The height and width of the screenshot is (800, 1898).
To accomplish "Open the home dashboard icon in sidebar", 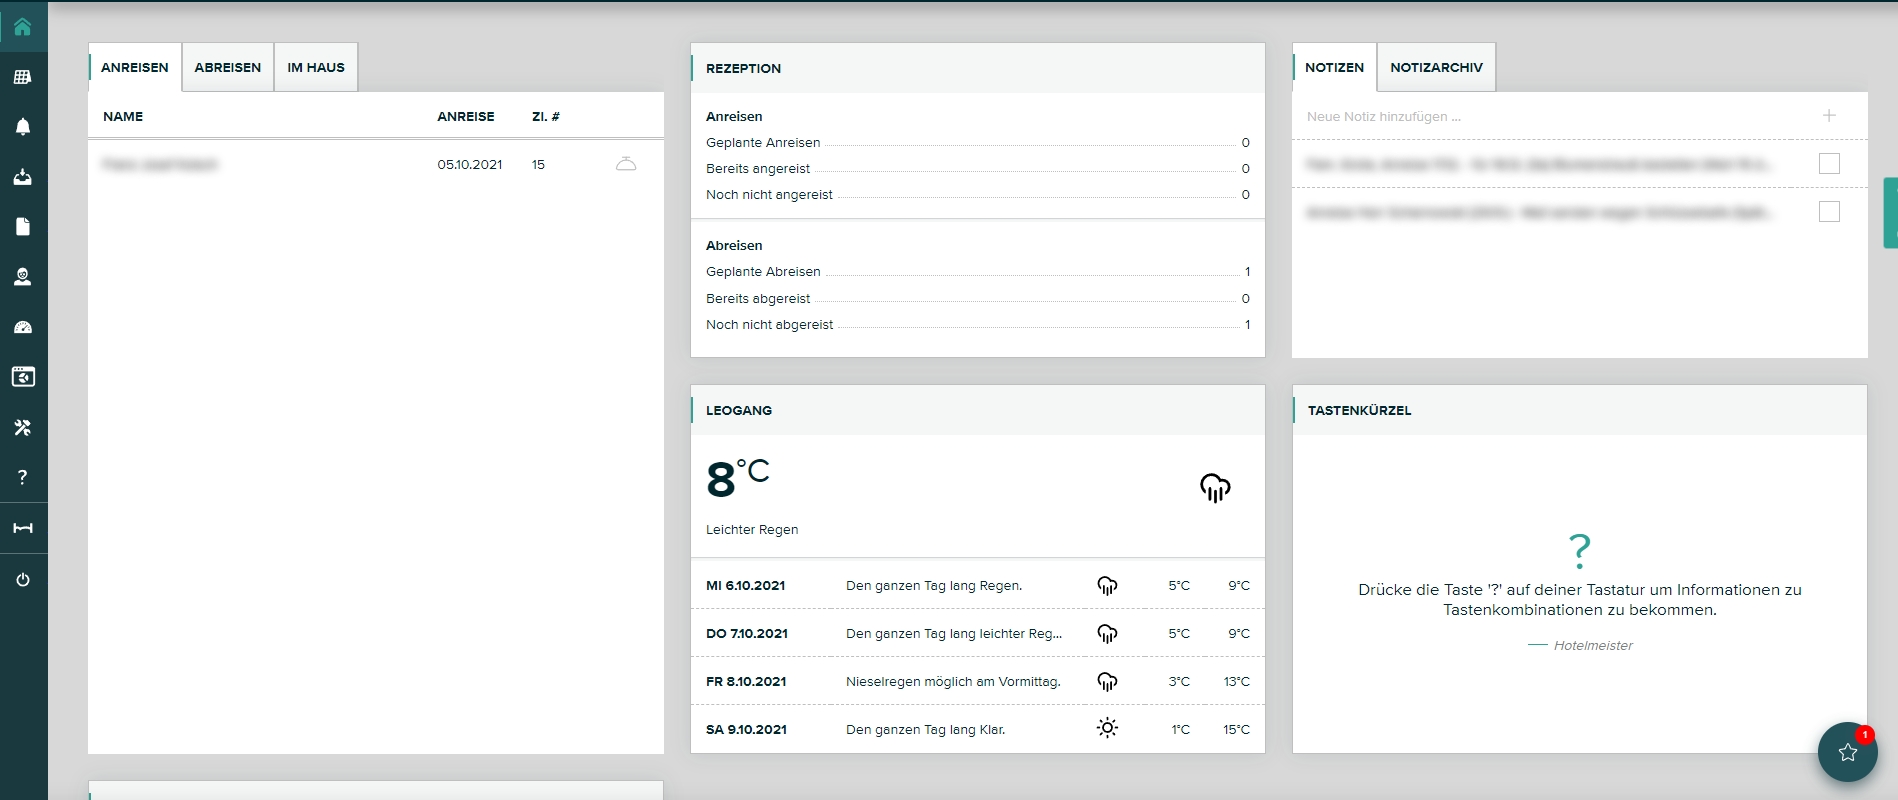I will click(22, 27).
